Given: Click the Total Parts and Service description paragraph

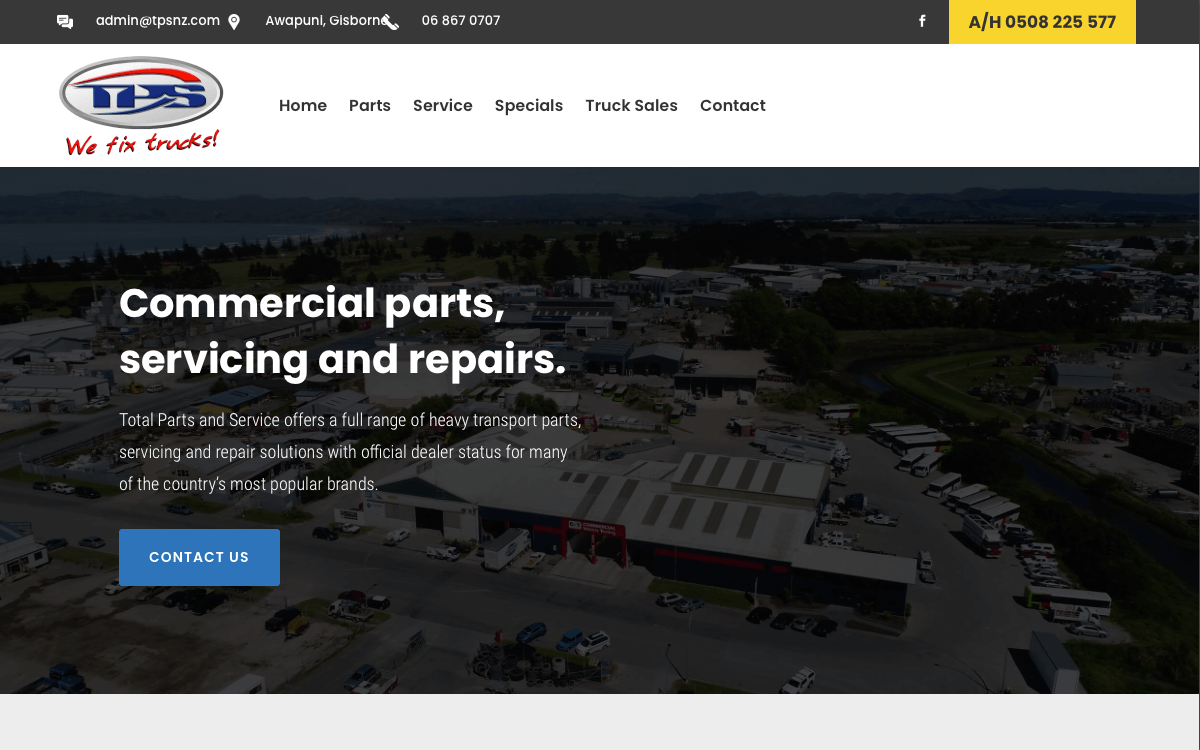Looking at the screenshot, I should pyautogui.click(x=350, y=452).
